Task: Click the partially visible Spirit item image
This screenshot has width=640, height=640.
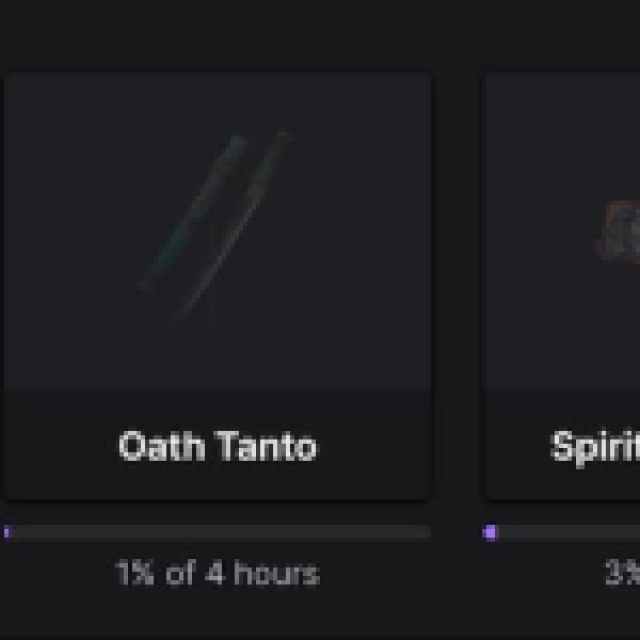Action: point(619,228)
